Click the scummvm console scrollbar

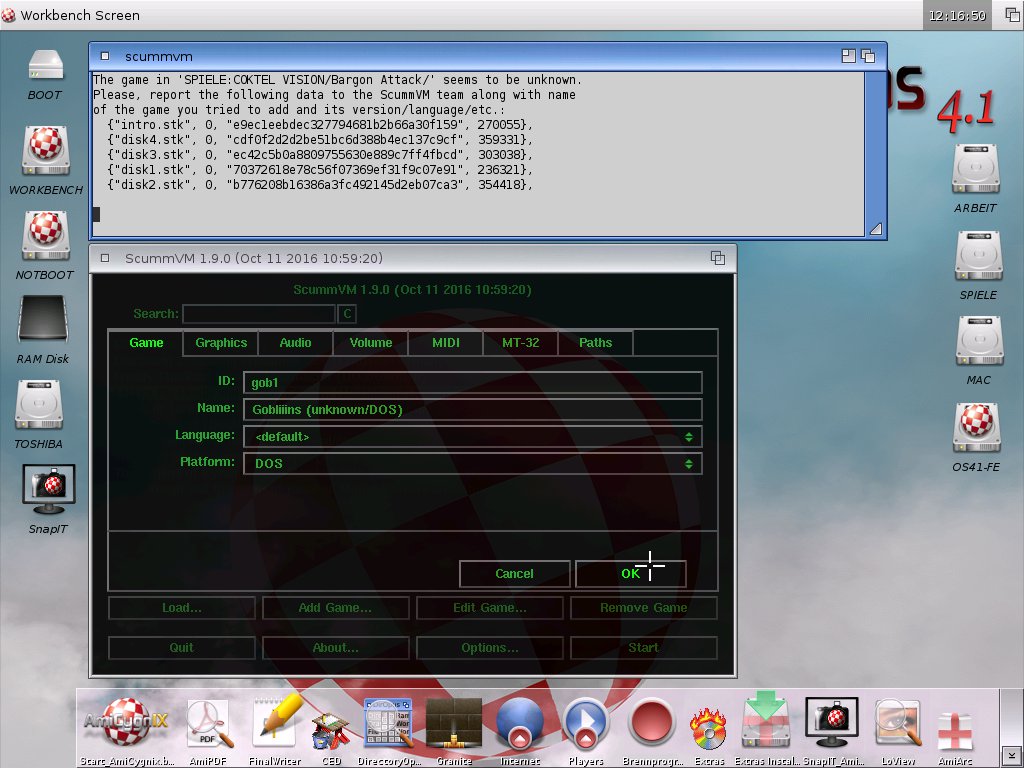[x=875, y=145]
